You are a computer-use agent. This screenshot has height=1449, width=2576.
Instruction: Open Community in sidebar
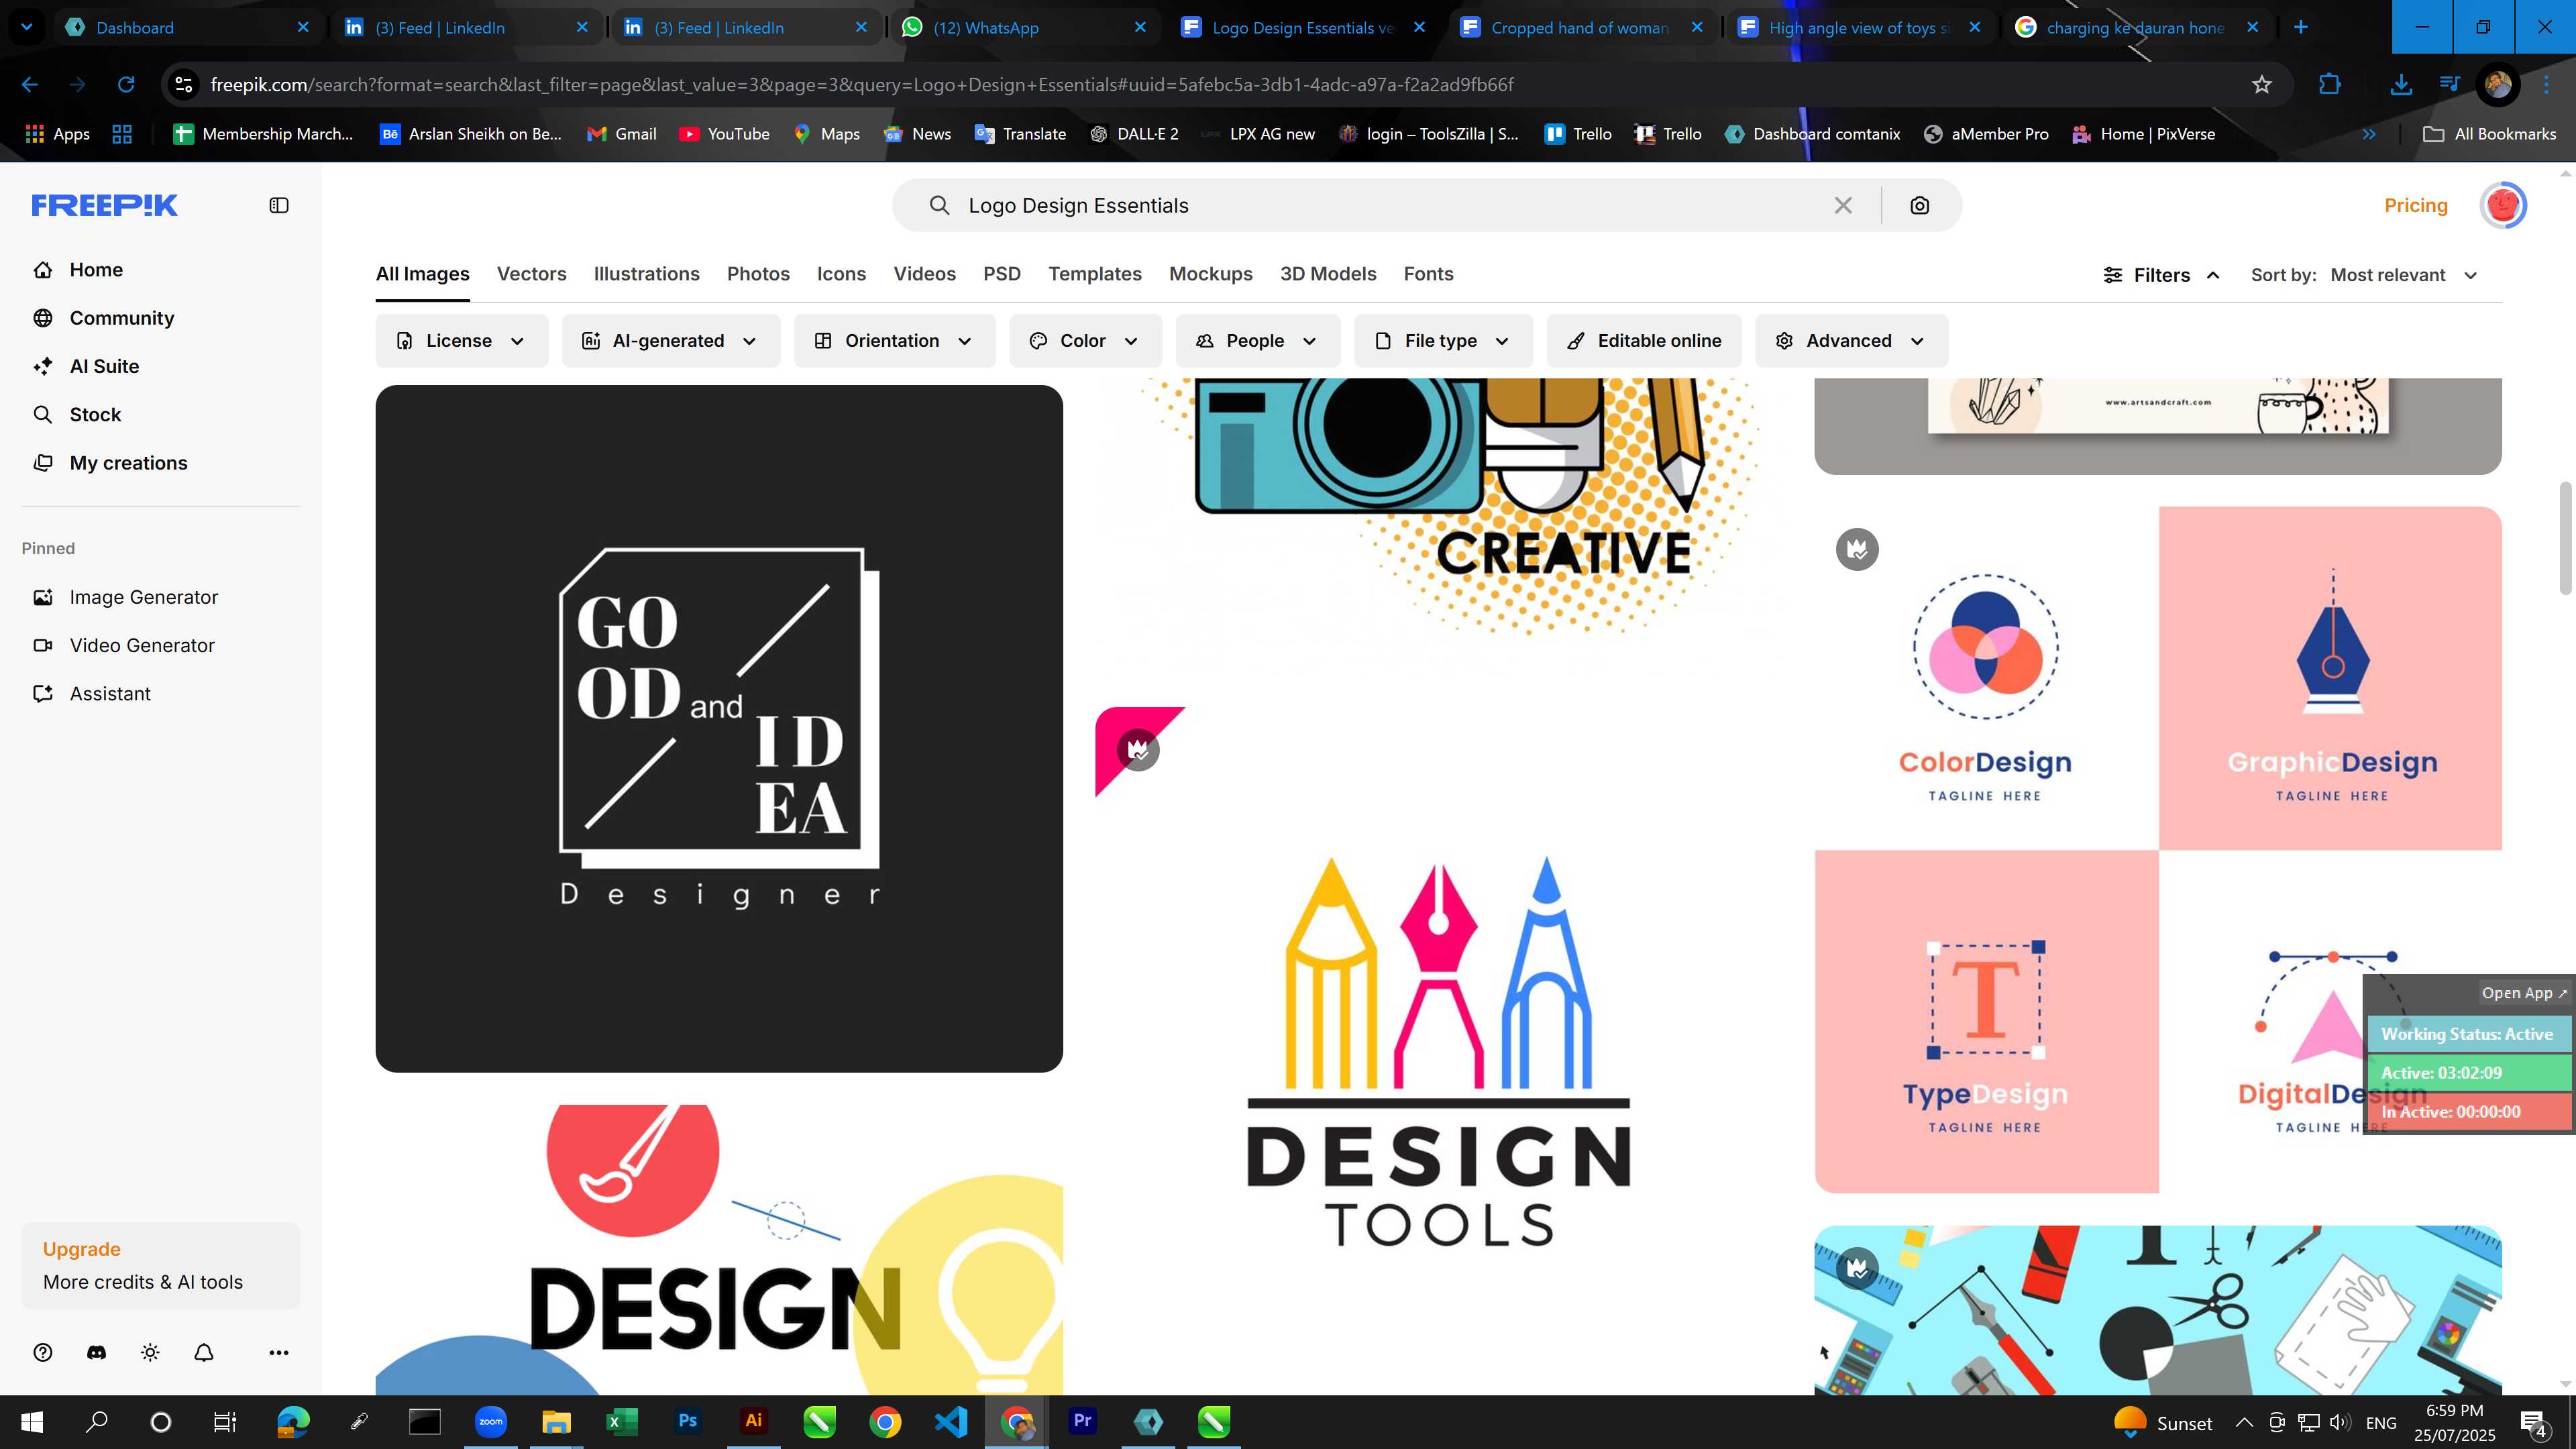(122, 318)
